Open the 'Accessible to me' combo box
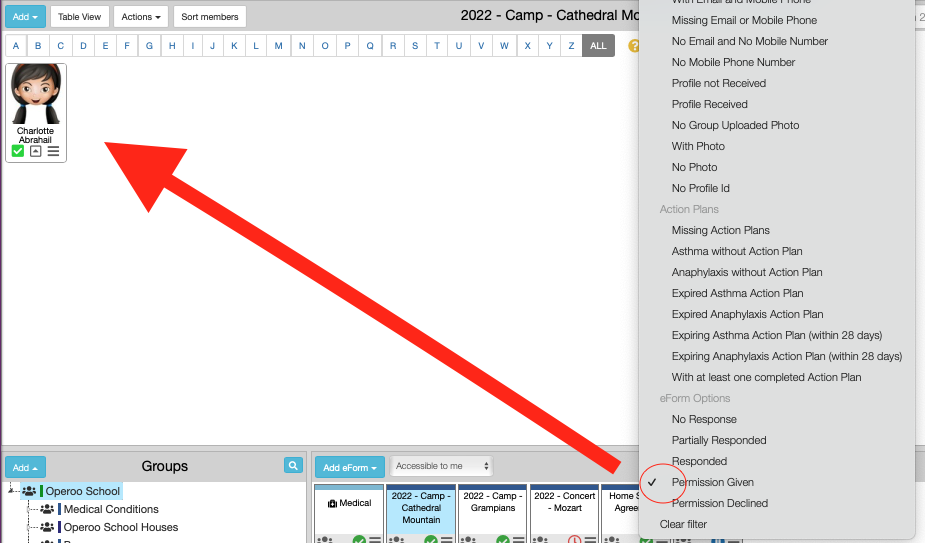 tap(442, 466)
